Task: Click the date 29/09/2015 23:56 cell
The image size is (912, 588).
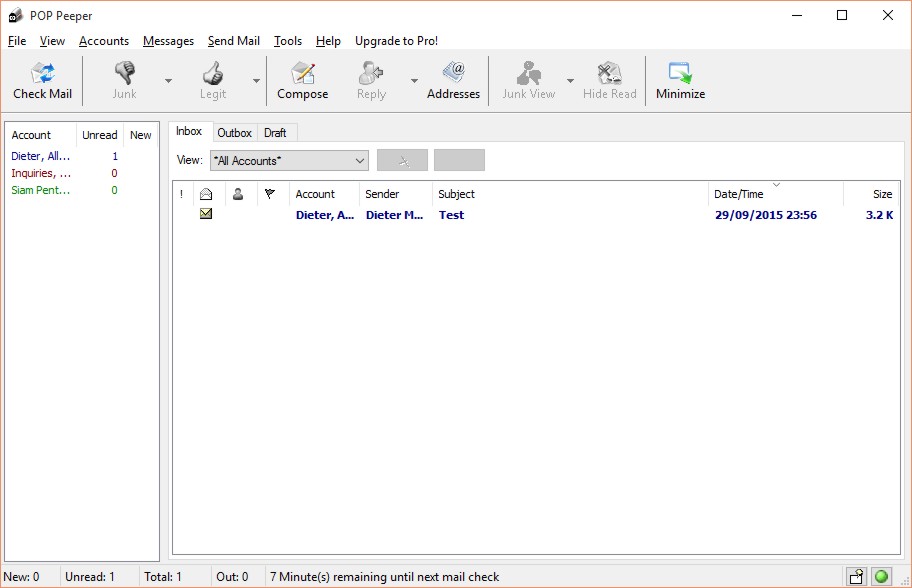Action: pos(765,215)
